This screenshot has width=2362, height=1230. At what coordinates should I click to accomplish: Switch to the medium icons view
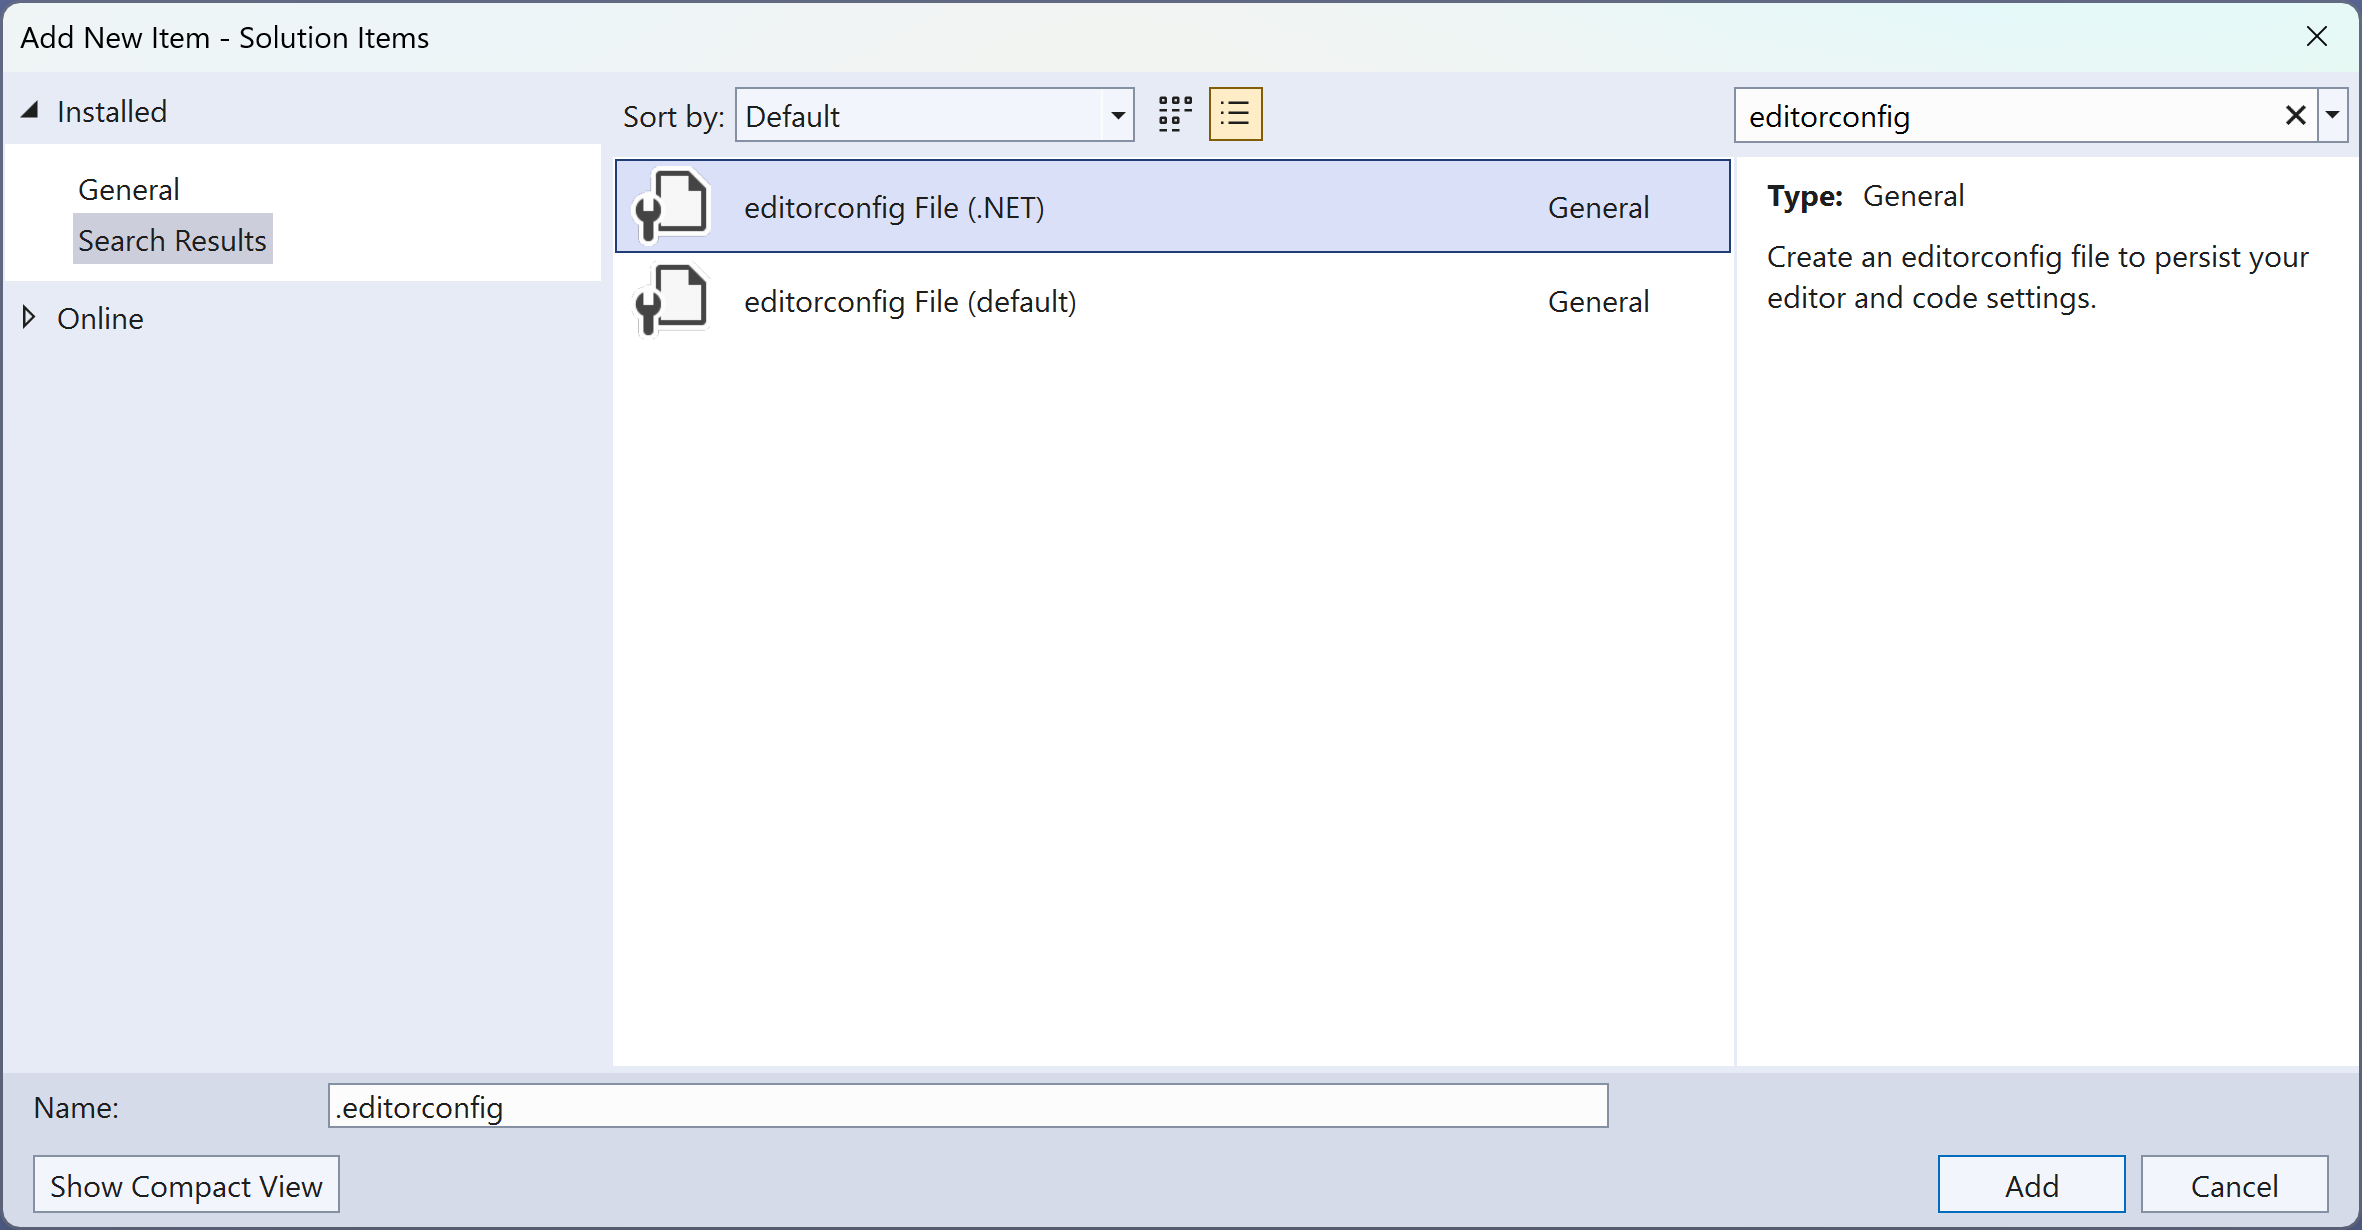point(1173,114)
